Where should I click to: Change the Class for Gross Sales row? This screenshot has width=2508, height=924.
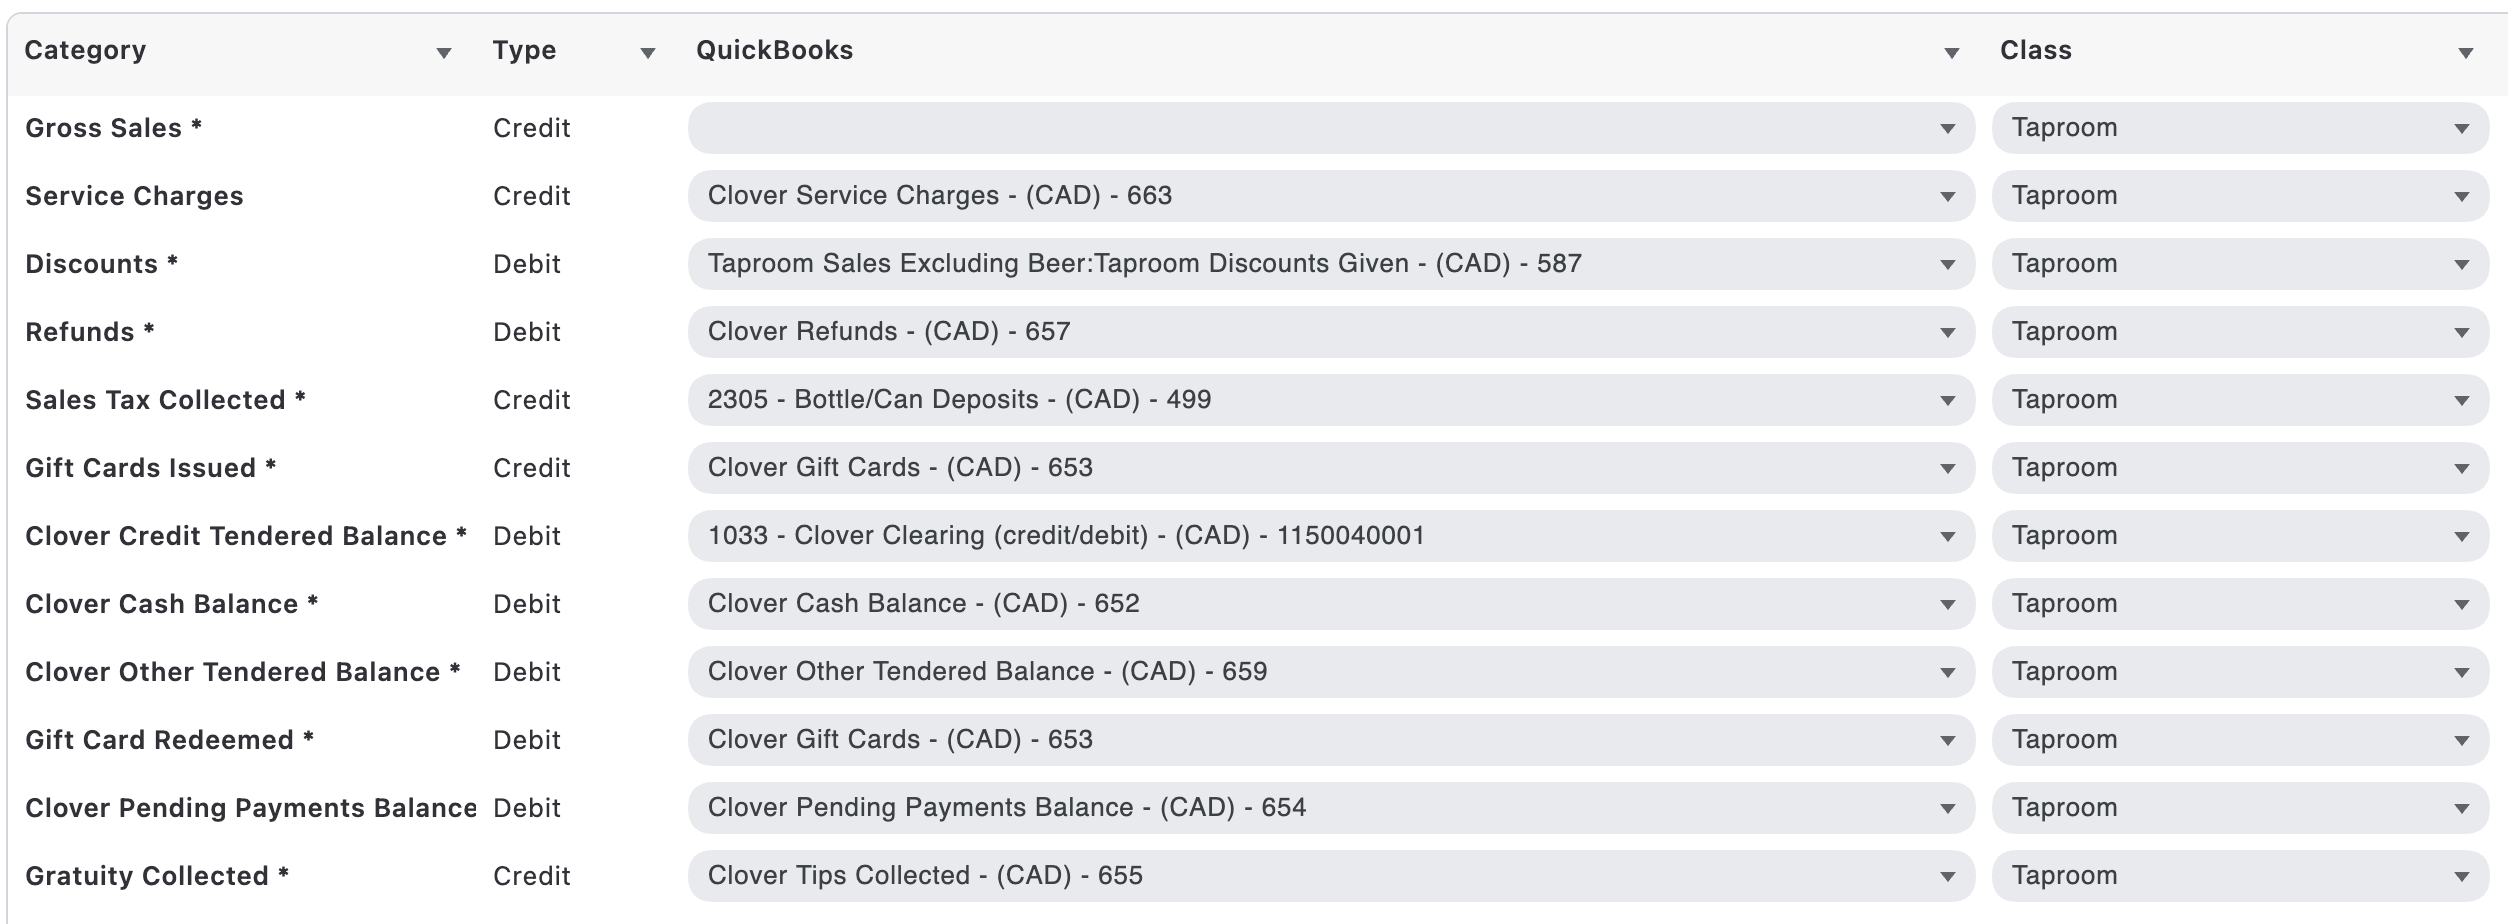click(2239, 128)
